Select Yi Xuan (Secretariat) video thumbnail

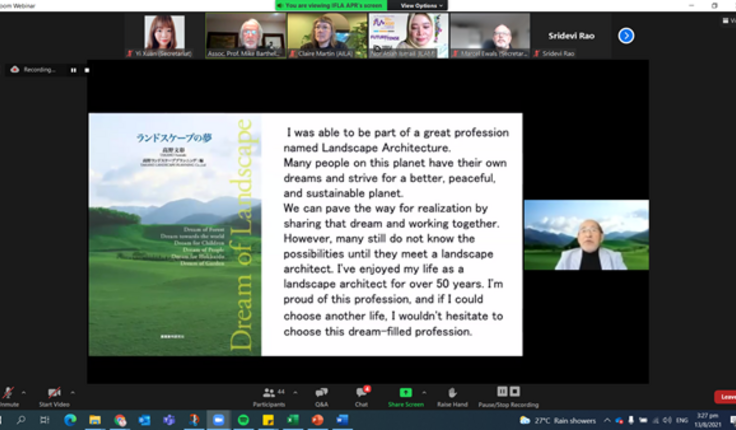[164, 36]
